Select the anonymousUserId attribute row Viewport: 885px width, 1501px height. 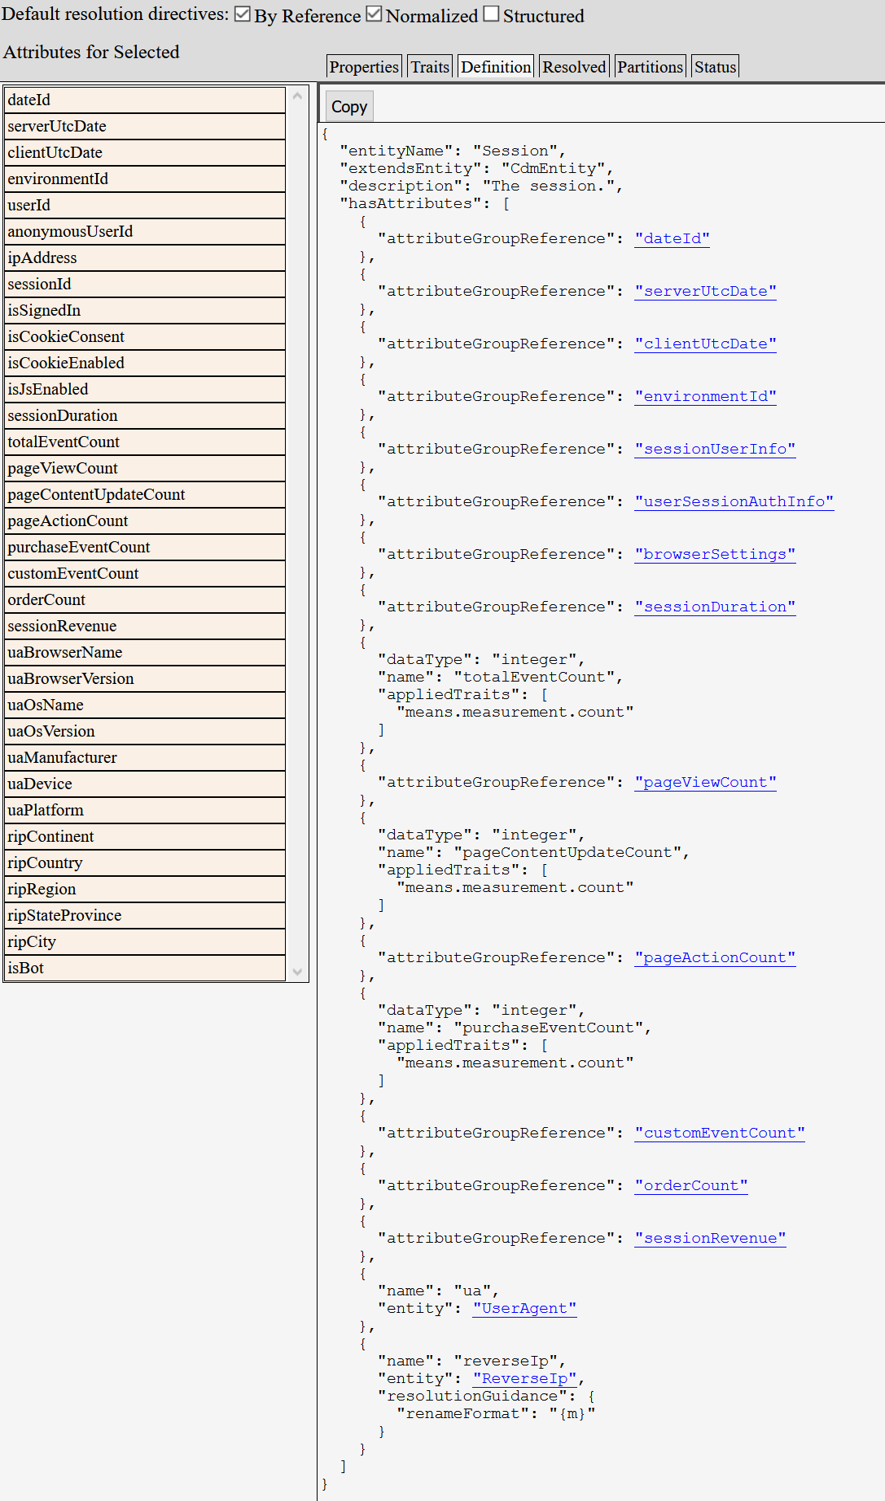point(145,231)
